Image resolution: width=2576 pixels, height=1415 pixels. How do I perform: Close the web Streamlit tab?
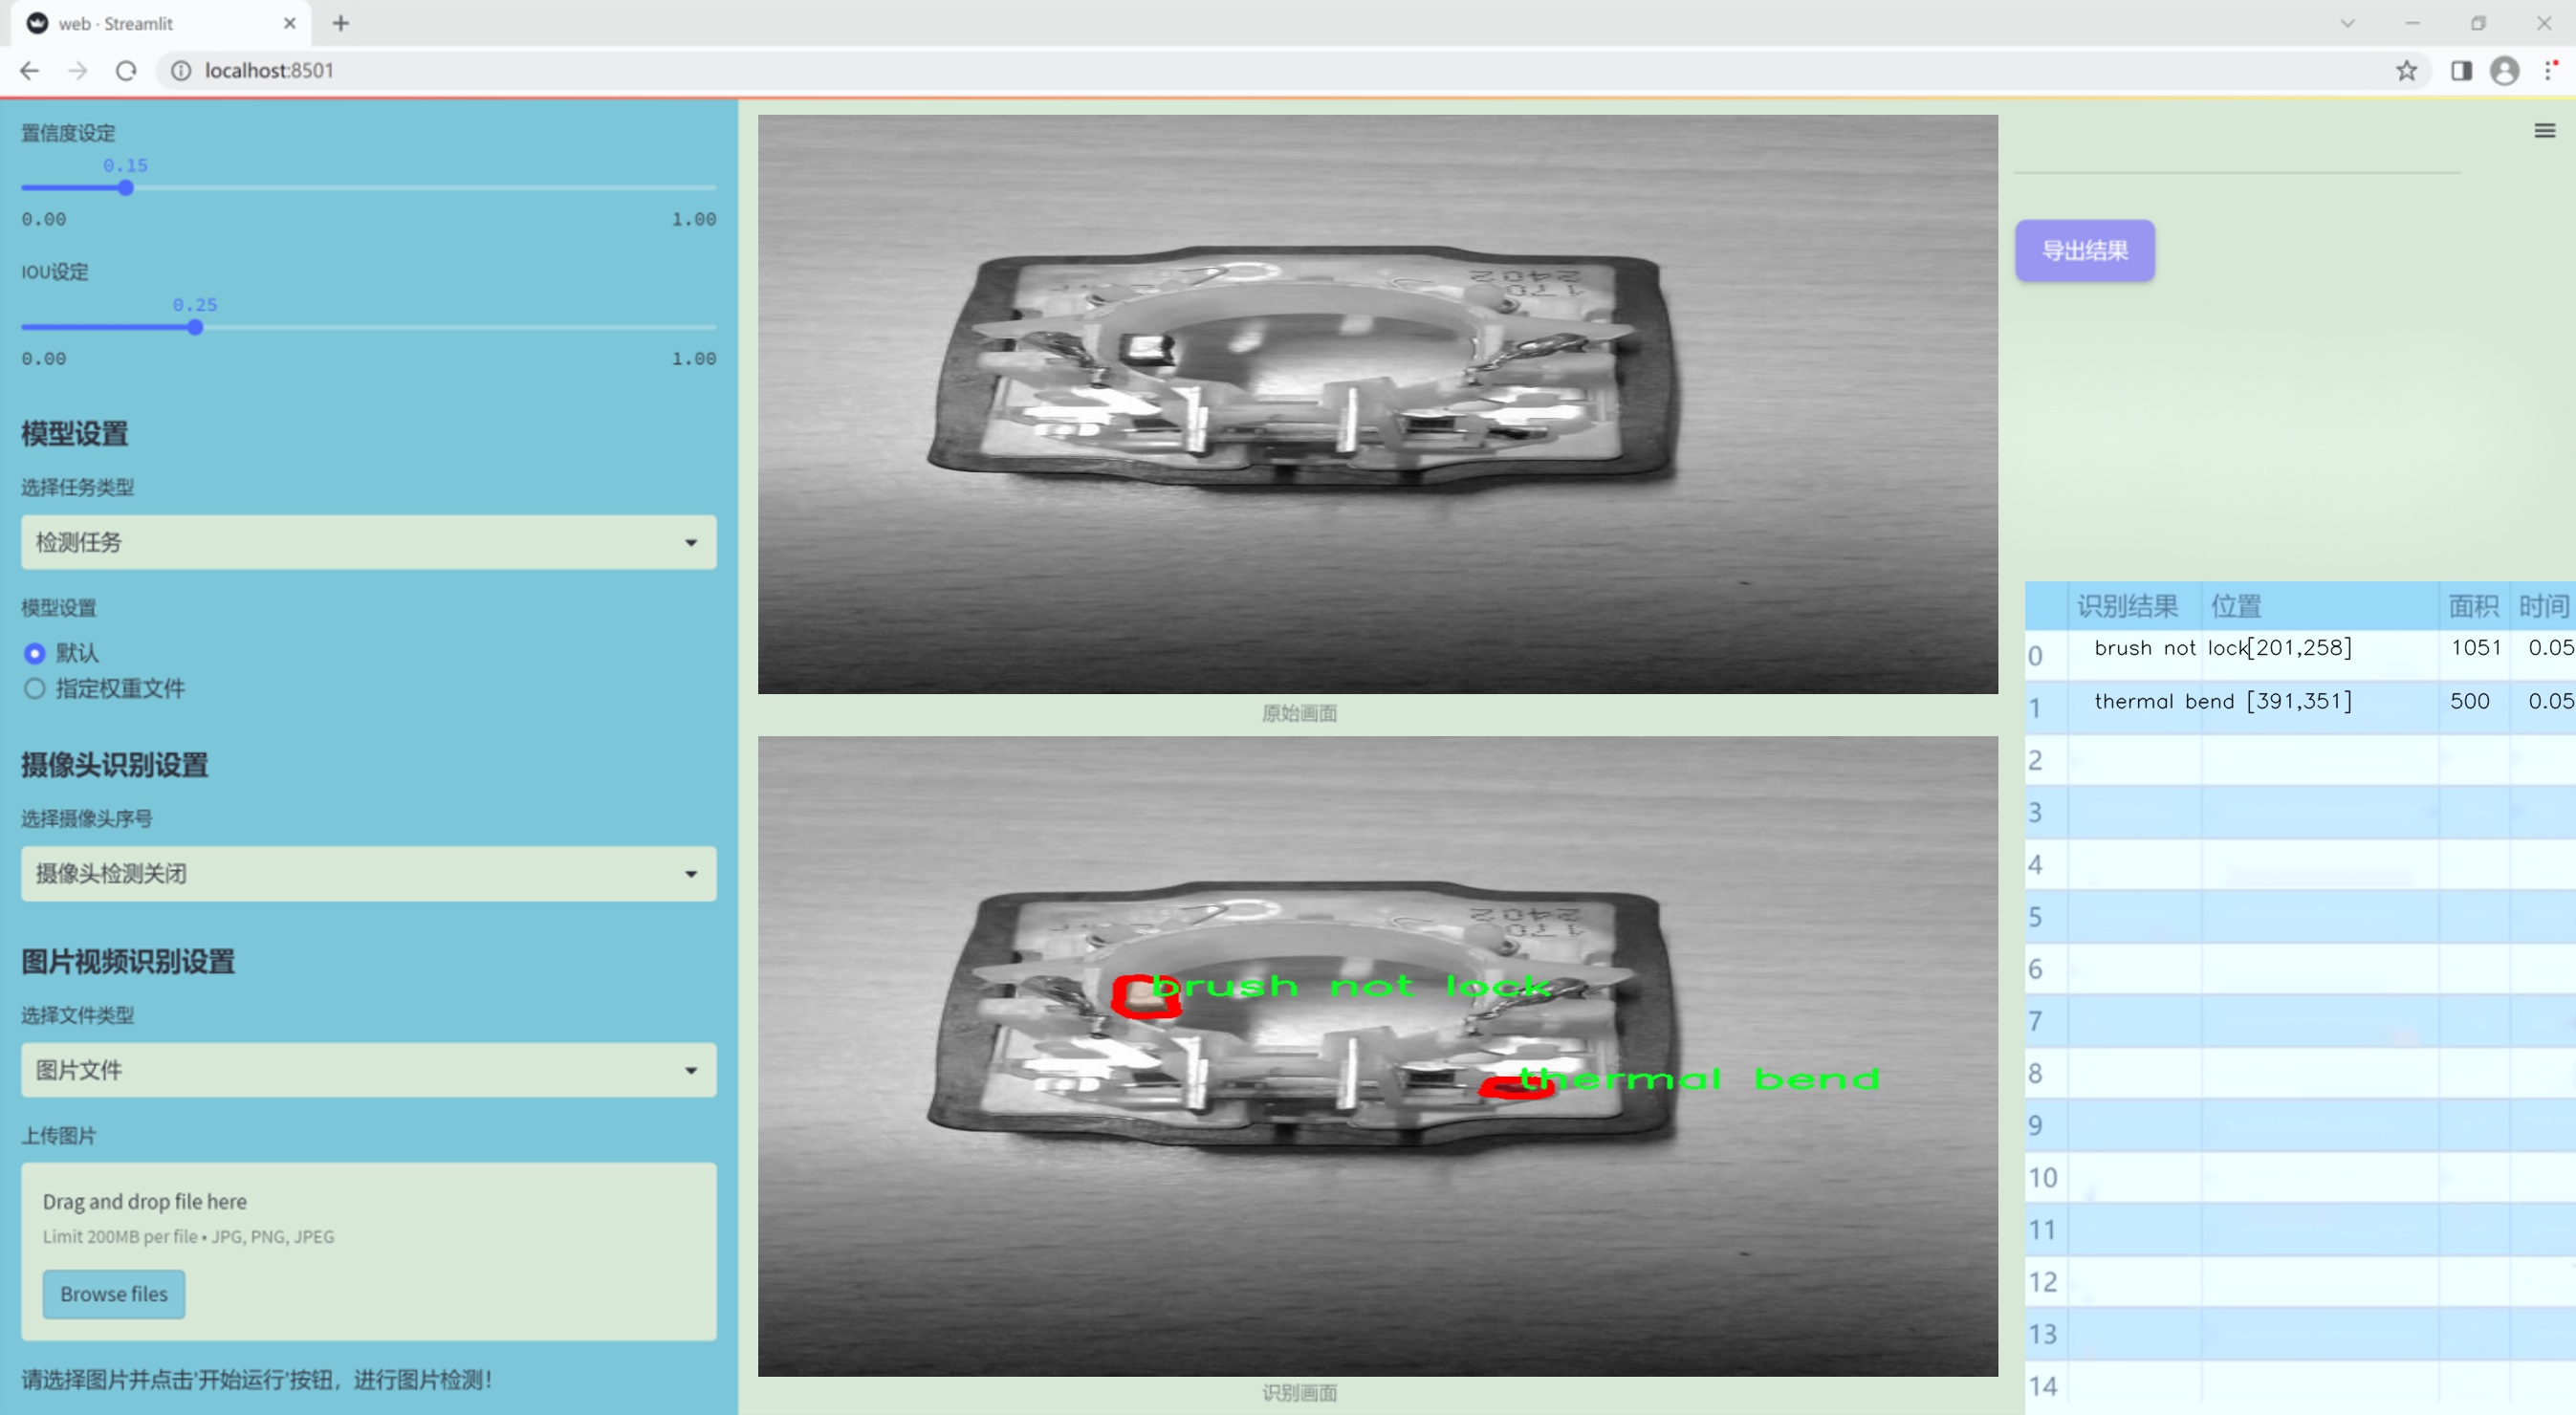290,23
